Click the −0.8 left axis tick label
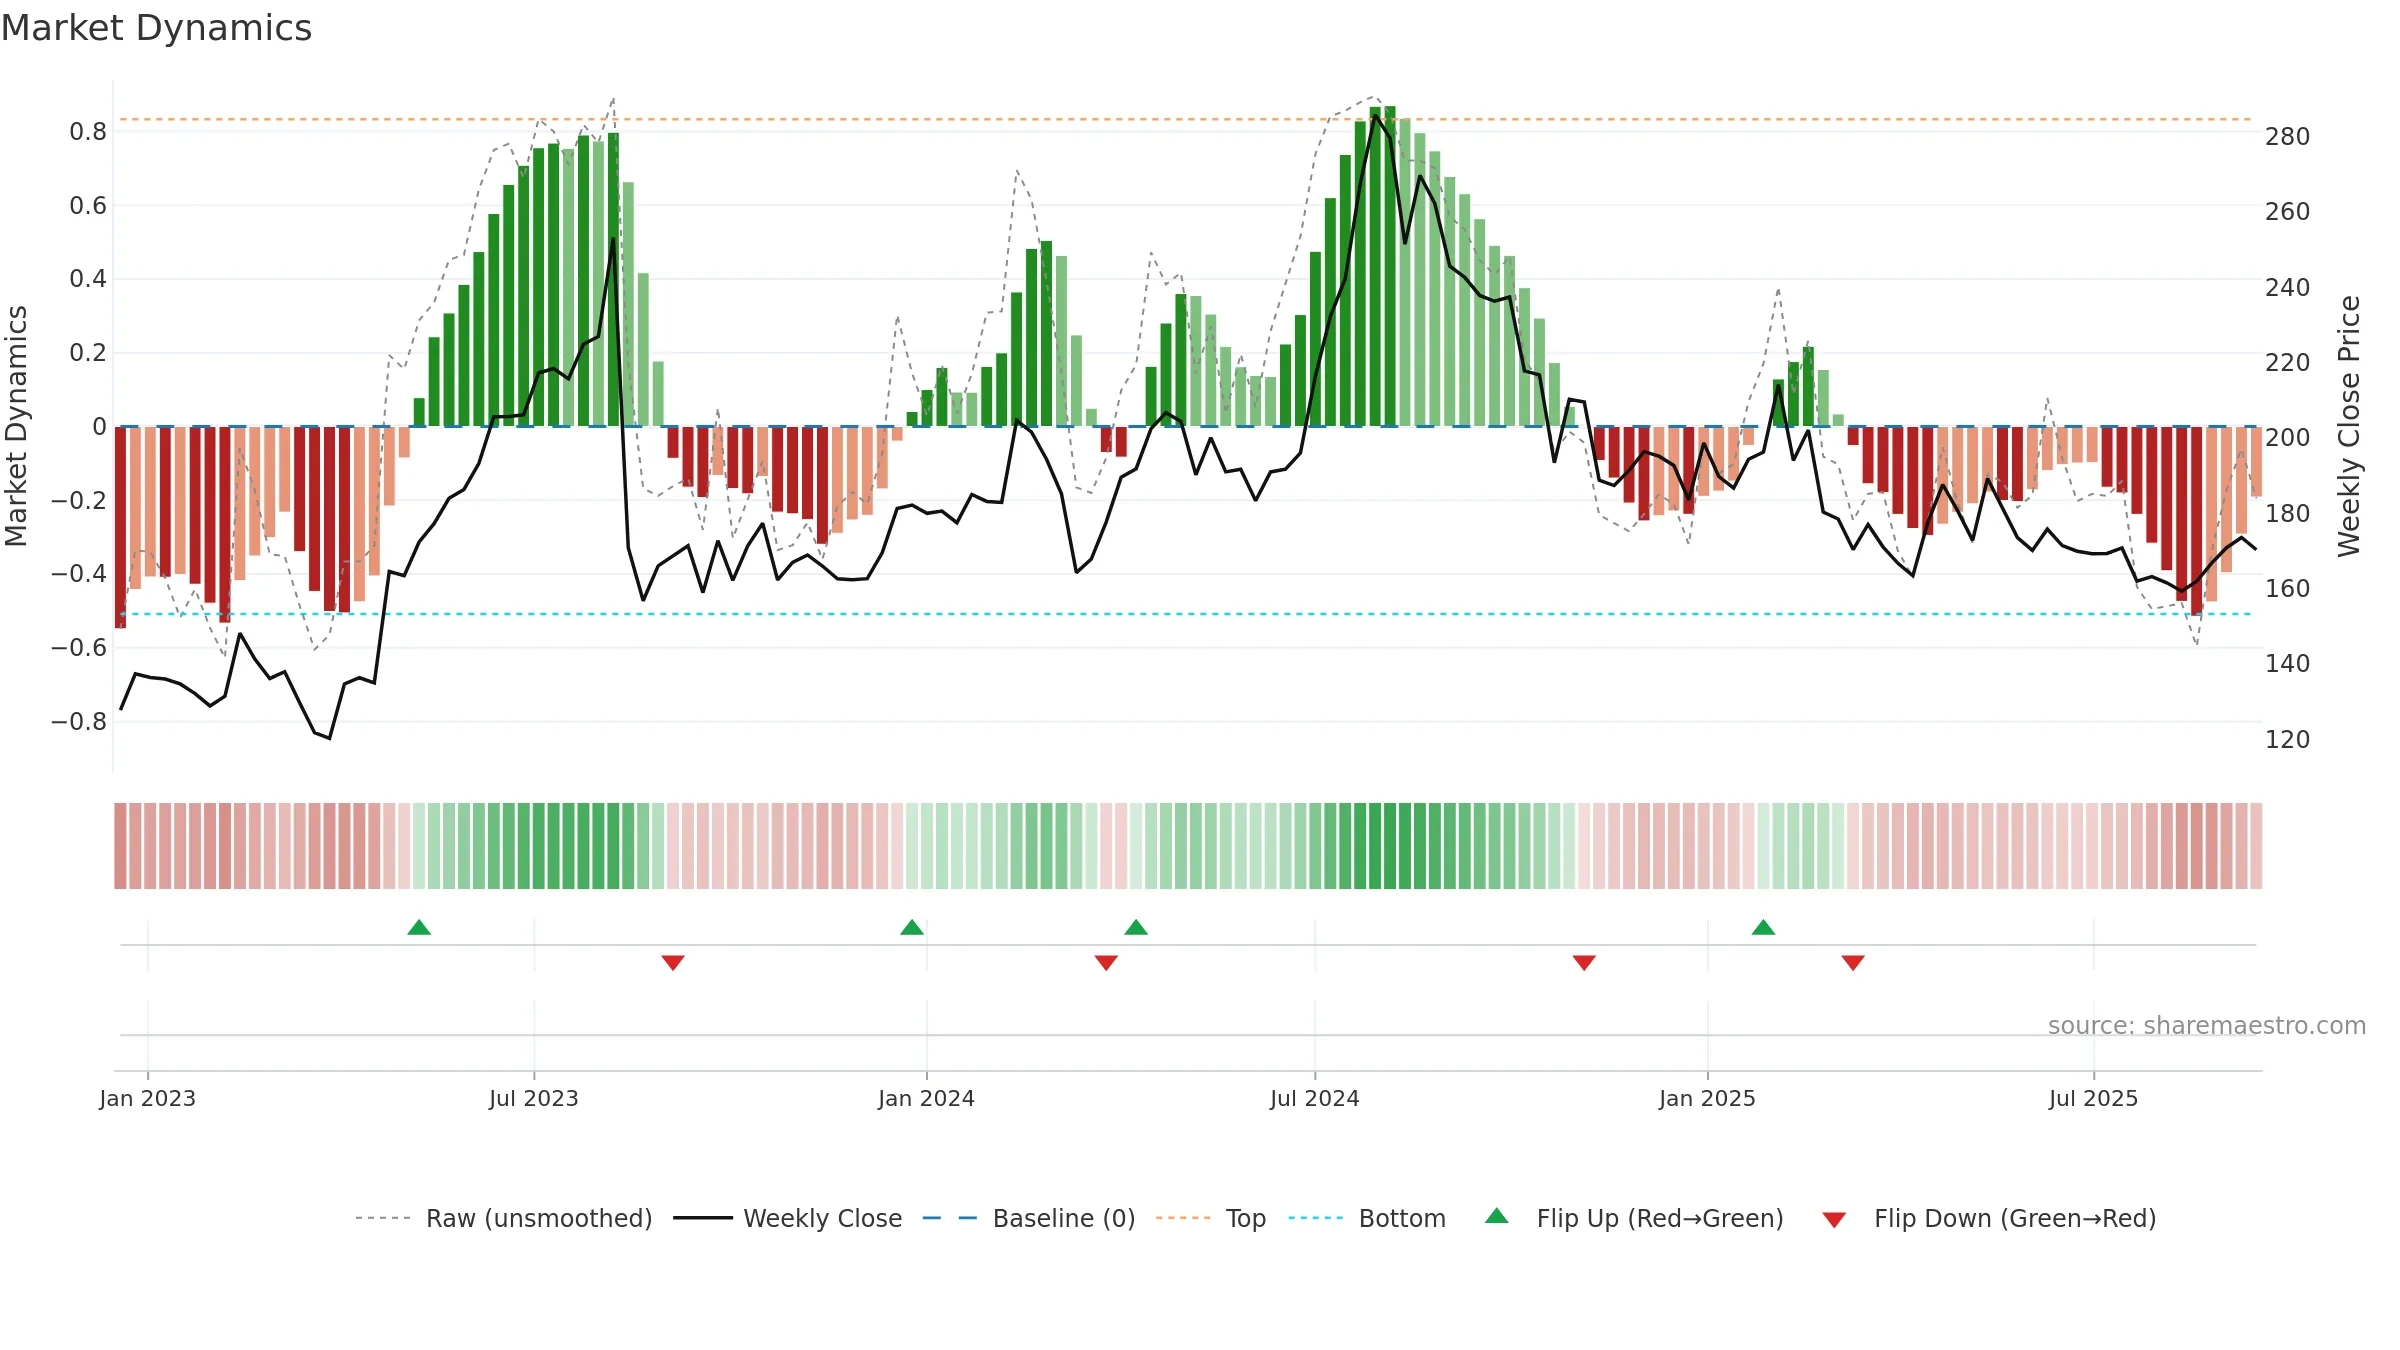This screenshot has width=2400, height=1350. click(x=79, y=722)
